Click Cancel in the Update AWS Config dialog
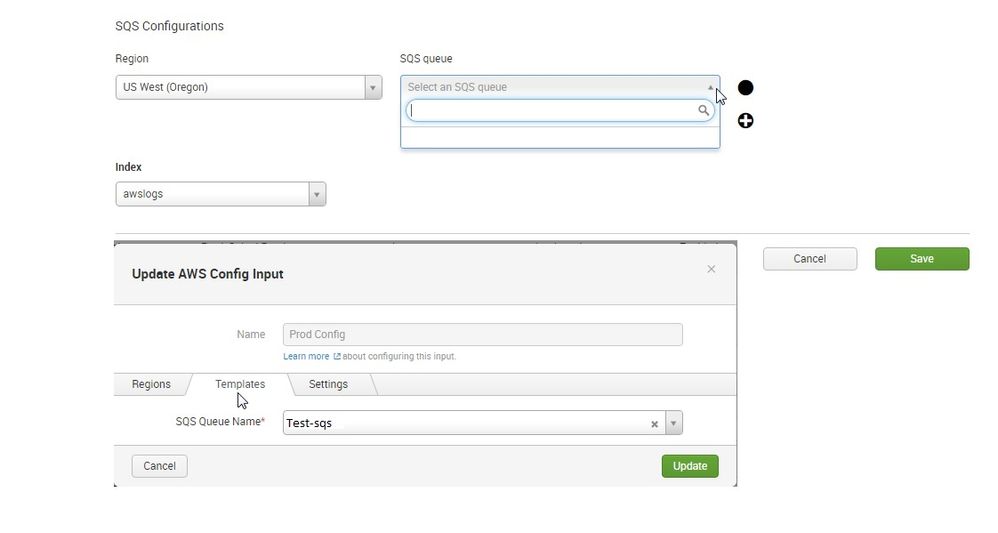This screenshot has width=998, height=533. pyautogui.click(x=160, y=466)
